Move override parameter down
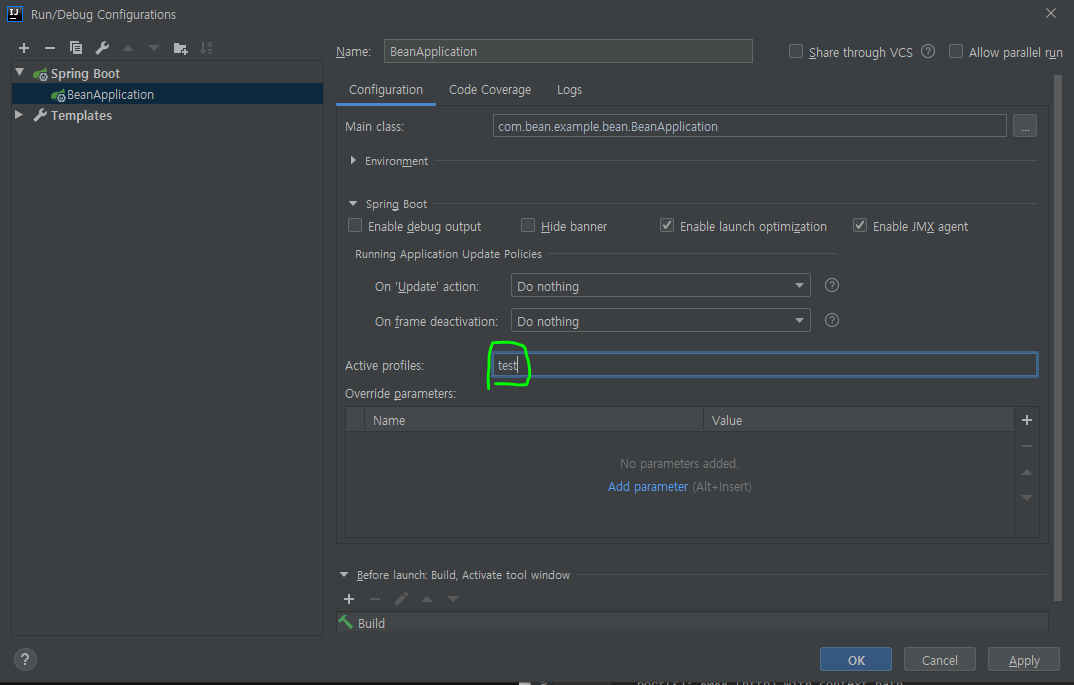The image size is (1074, 685). point(1027,497)
